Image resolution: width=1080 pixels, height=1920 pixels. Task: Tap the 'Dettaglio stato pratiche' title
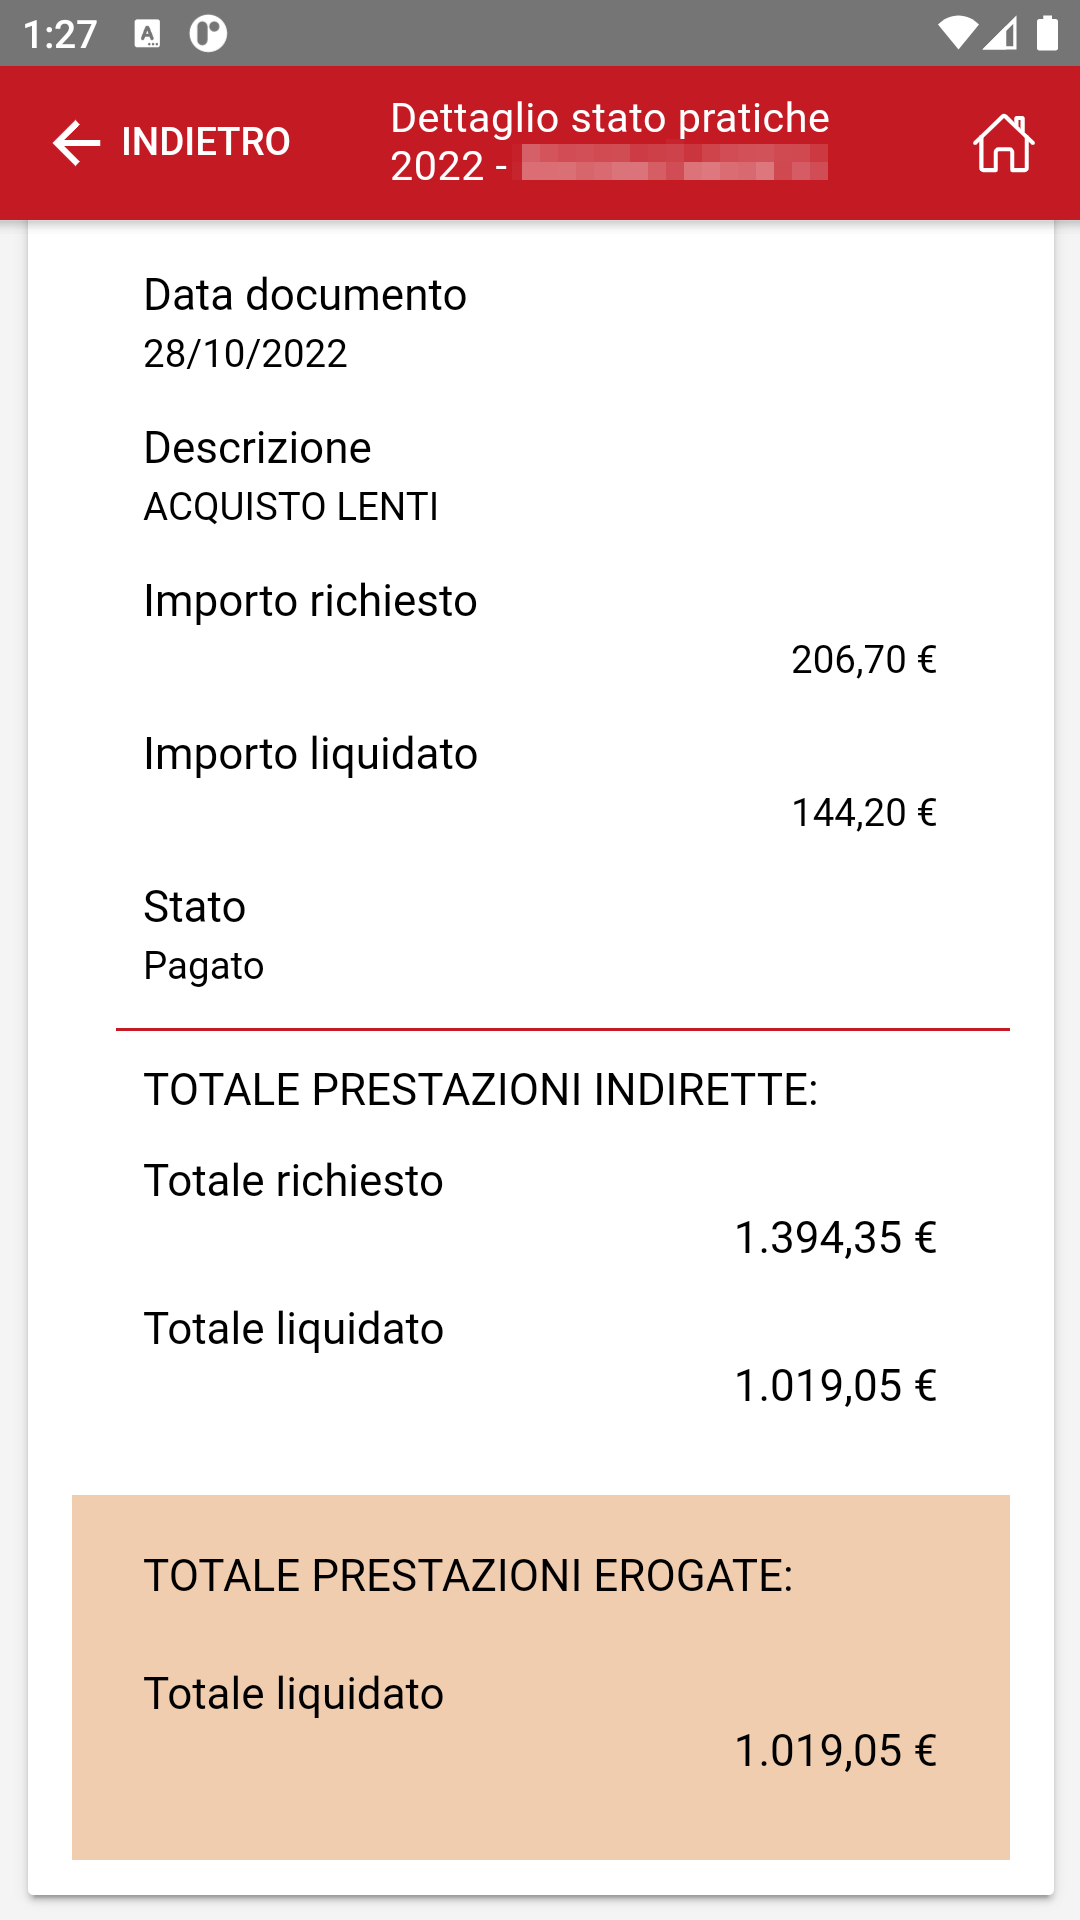coord(610,118)
